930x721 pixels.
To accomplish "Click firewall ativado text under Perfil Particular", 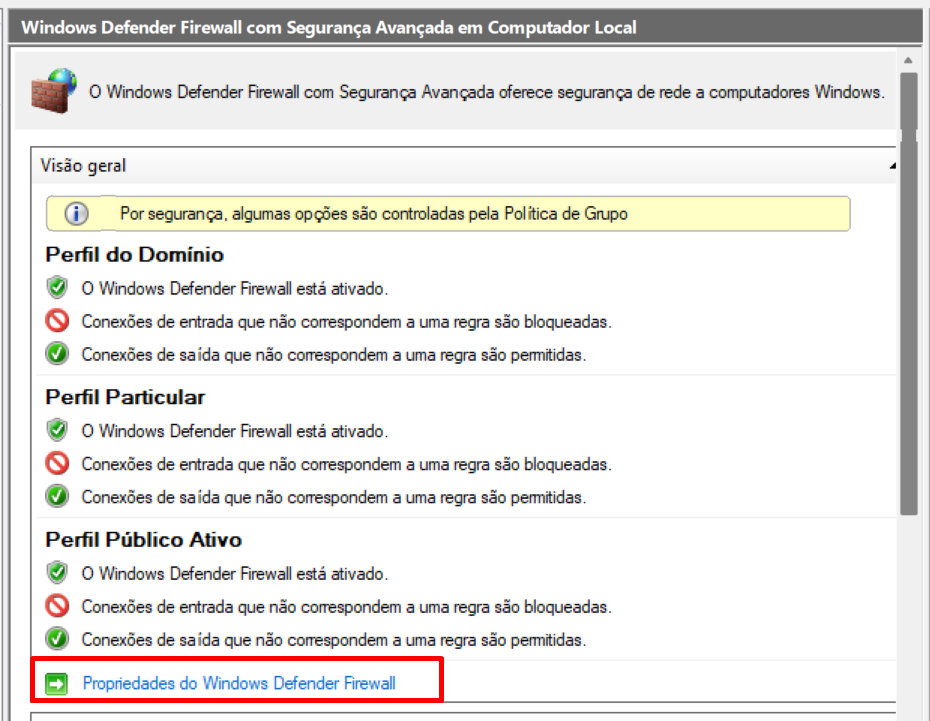I will tap(235, 431).
